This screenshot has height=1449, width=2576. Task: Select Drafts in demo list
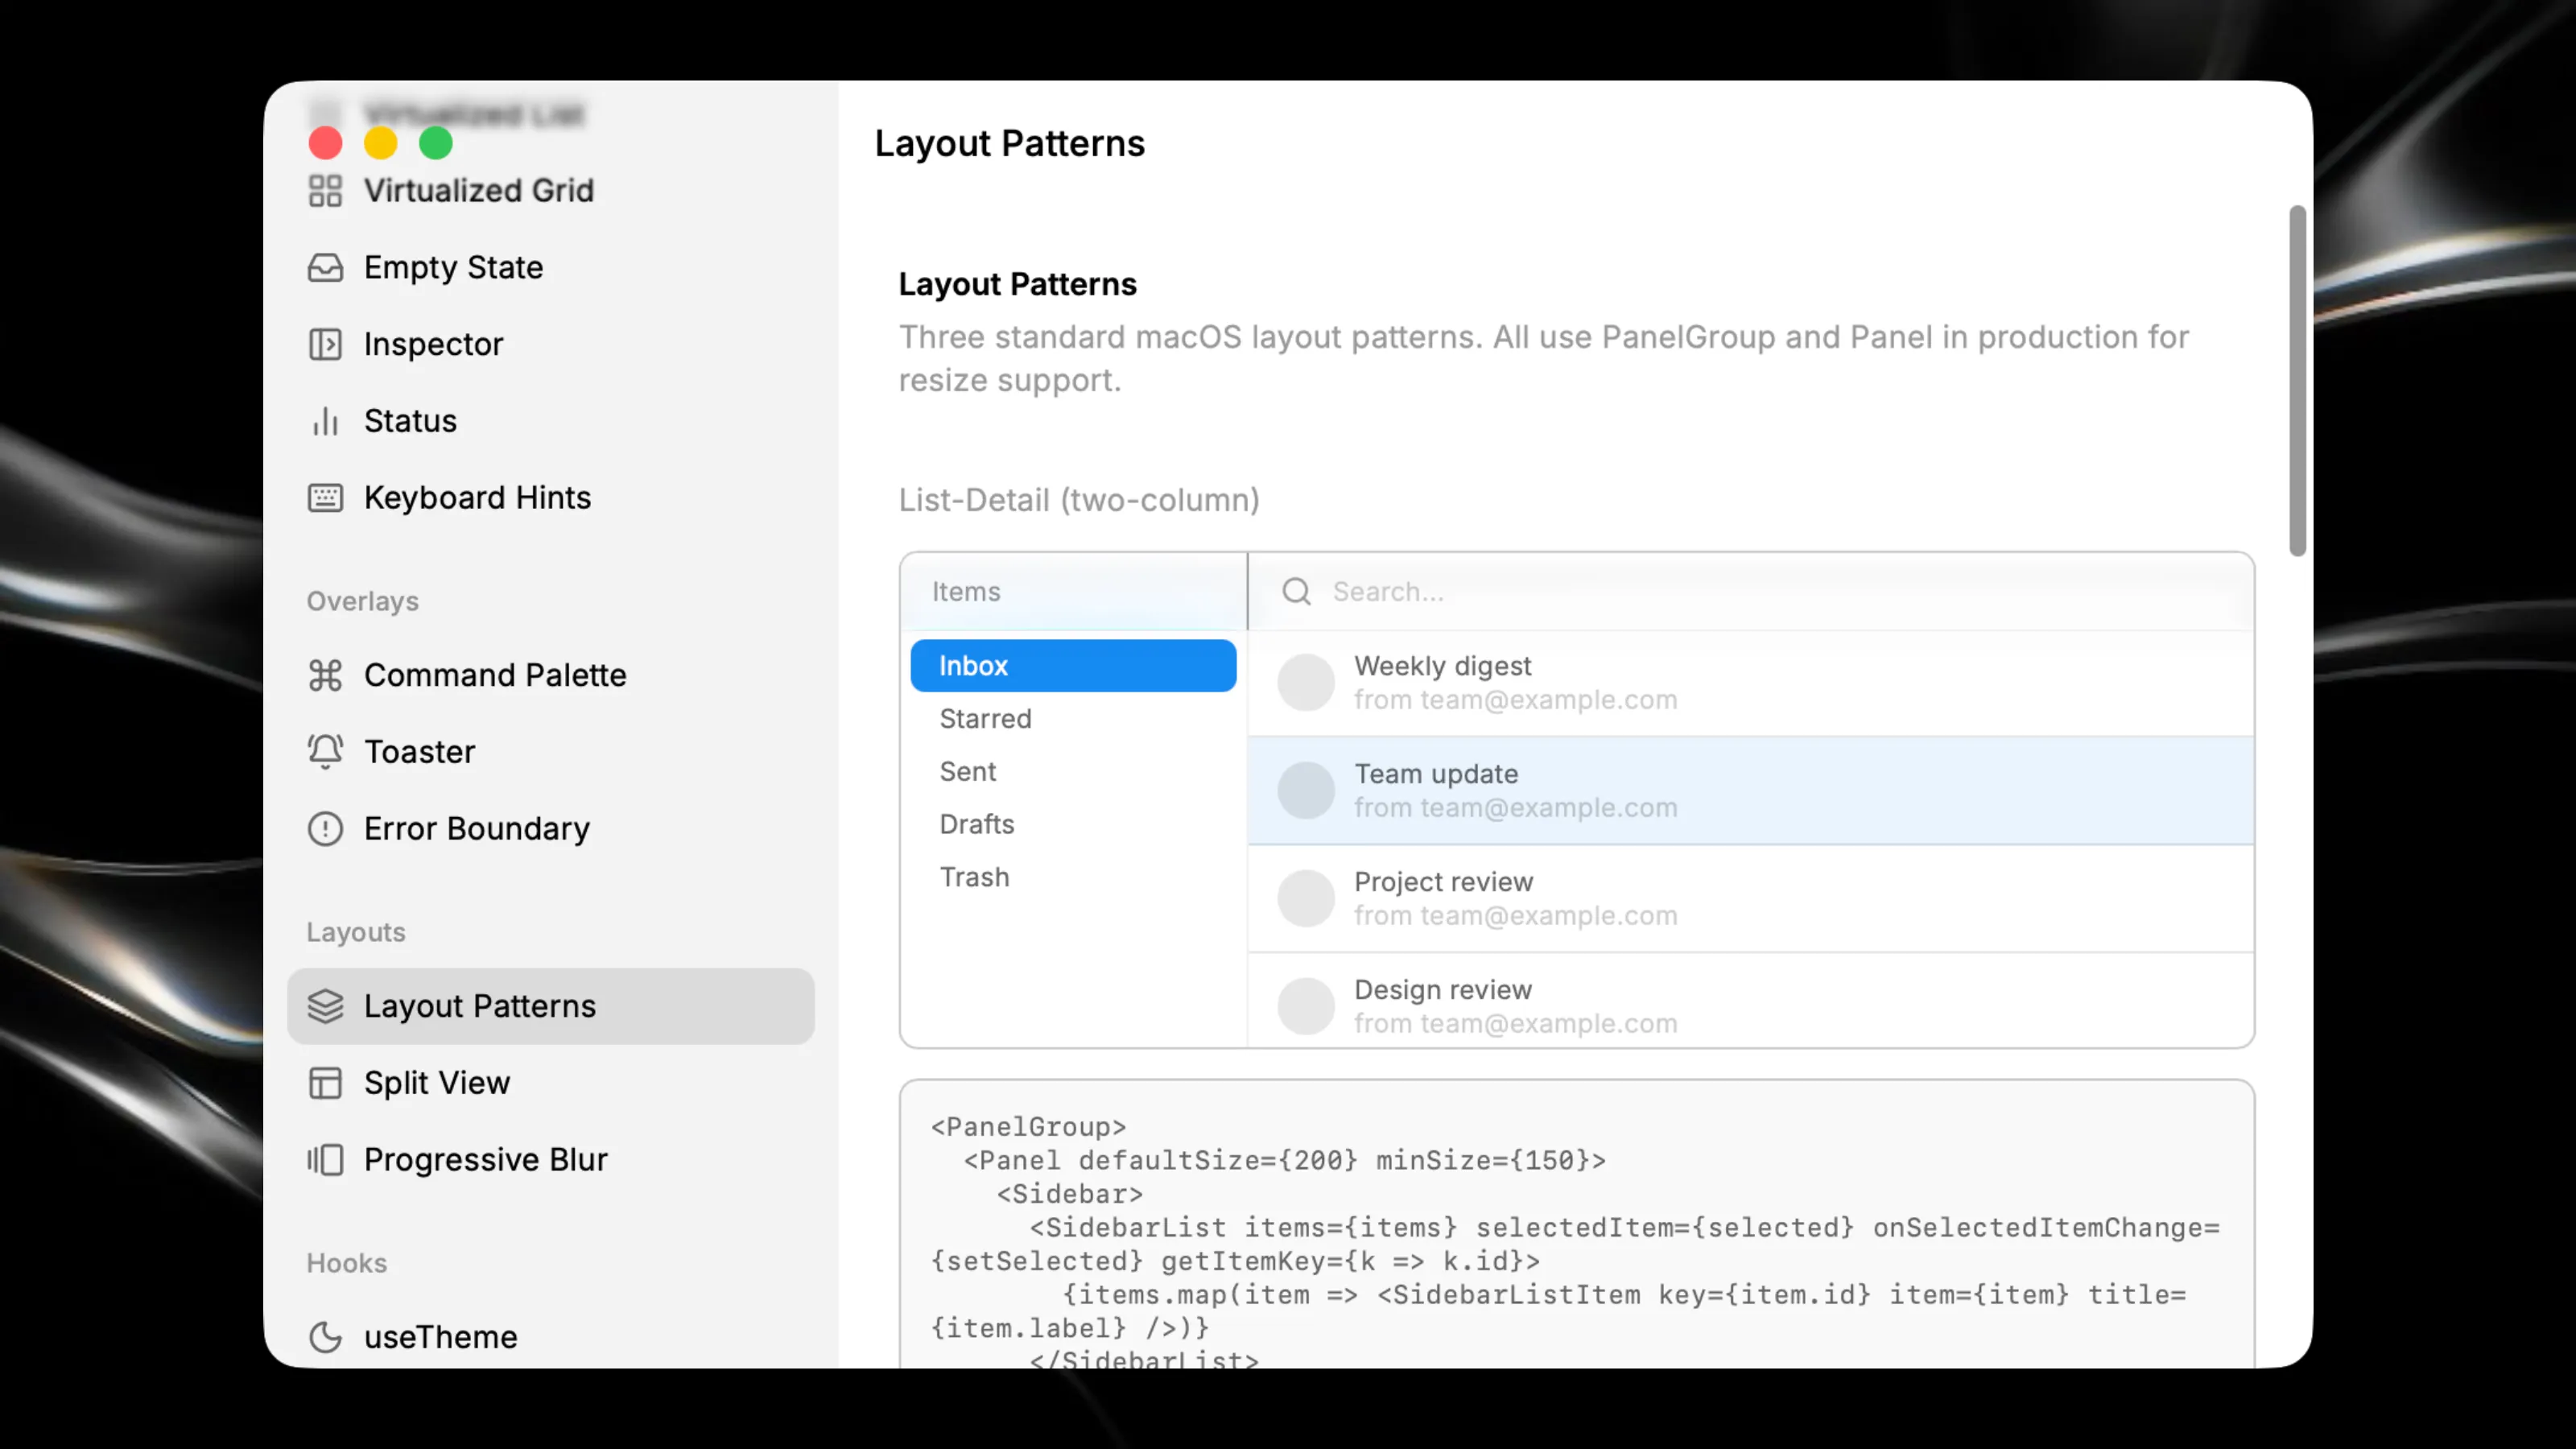click(x=1073, y=824)
